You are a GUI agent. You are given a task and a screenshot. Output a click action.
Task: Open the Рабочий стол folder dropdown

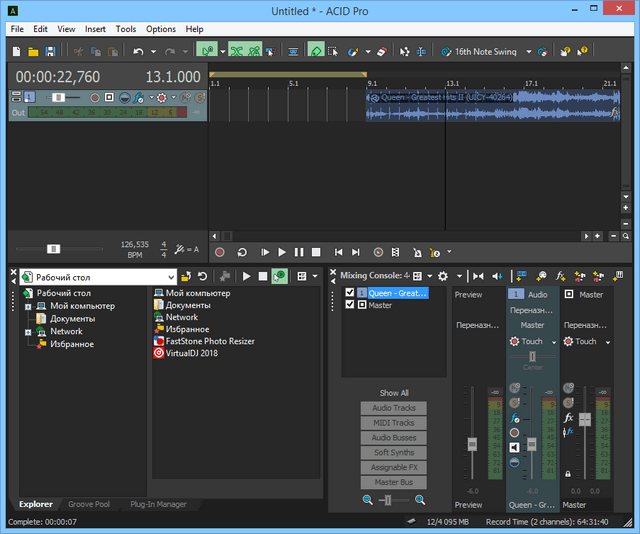click(170, 276)
